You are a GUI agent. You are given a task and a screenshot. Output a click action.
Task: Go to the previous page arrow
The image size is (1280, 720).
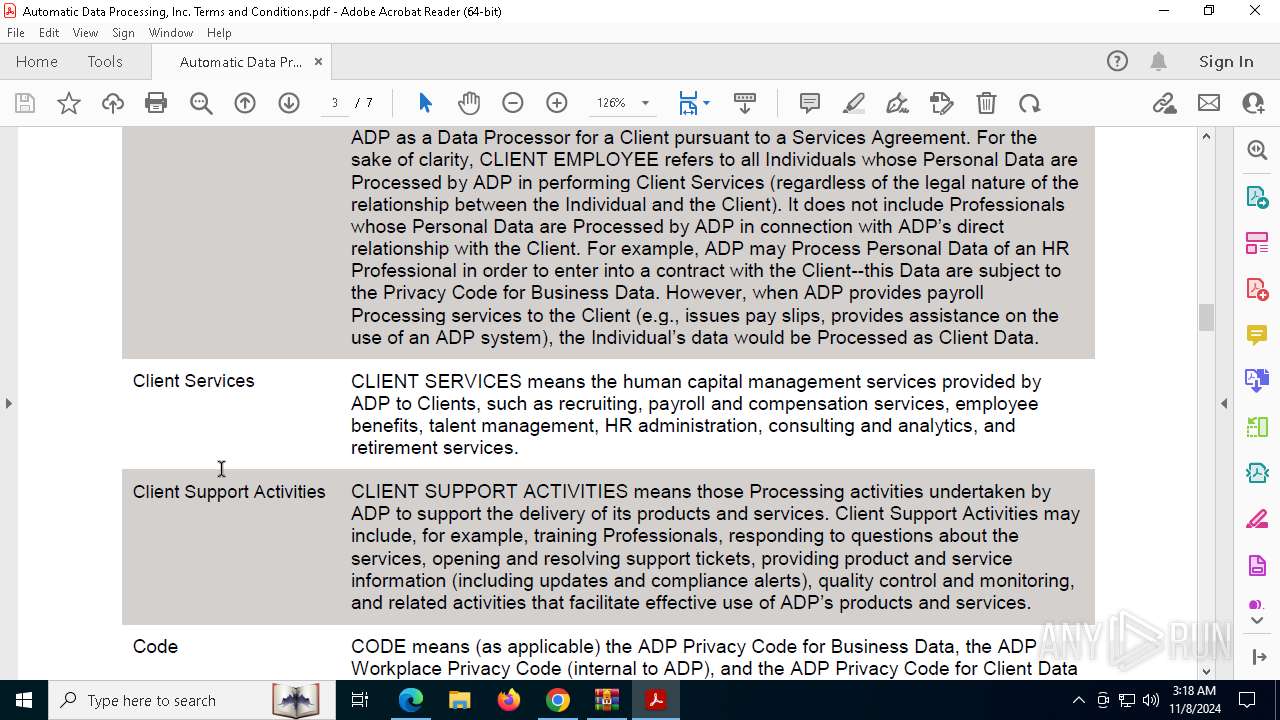tap(245, 103)
